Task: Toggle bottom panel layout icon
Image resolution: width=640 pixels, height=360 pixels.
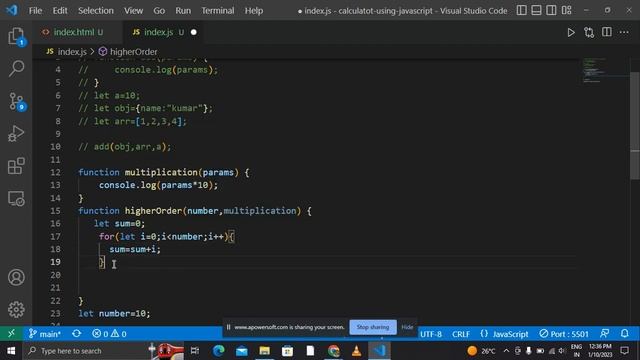Action: click(x=536, y=10)
